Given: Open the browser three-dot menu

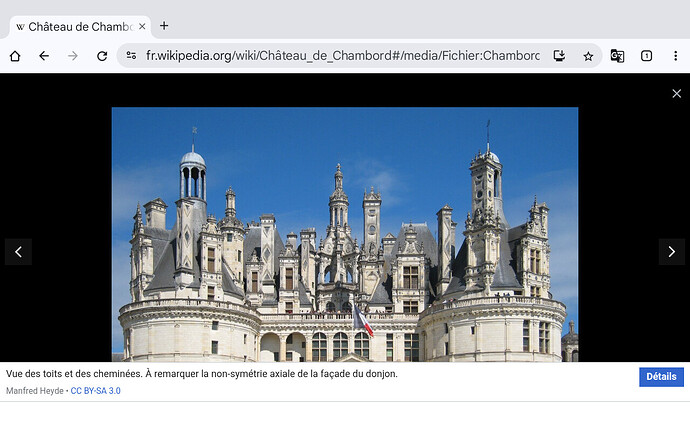Looking at the screenshot, I should [675, 56].
